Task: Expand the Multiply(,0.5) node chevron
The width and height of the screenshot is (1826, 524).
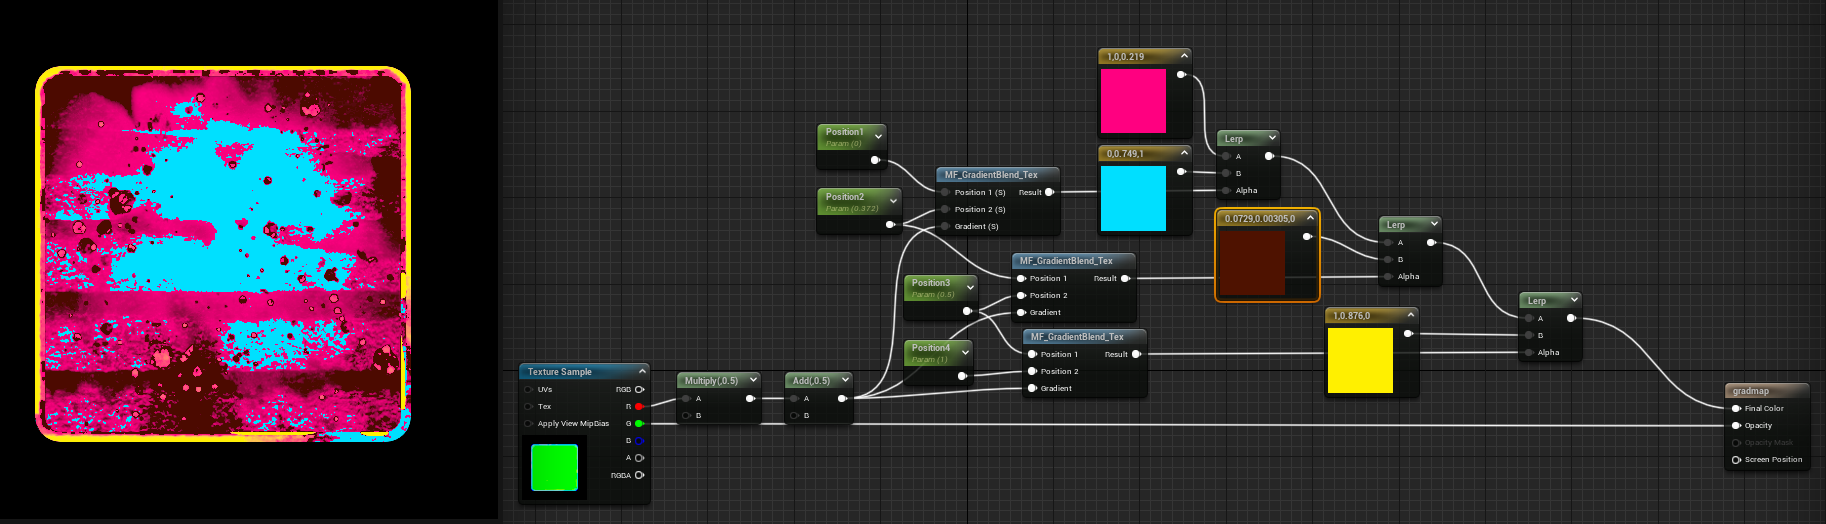Action: pos(753,380)
